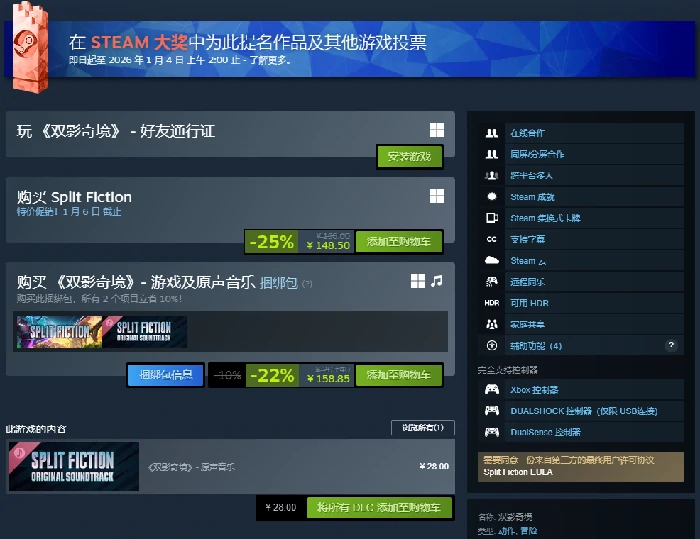Open the Split Fiction Original Soundtrack DLC thumbnail
Viewport: 700px width, 539px height.
(74, 466)
